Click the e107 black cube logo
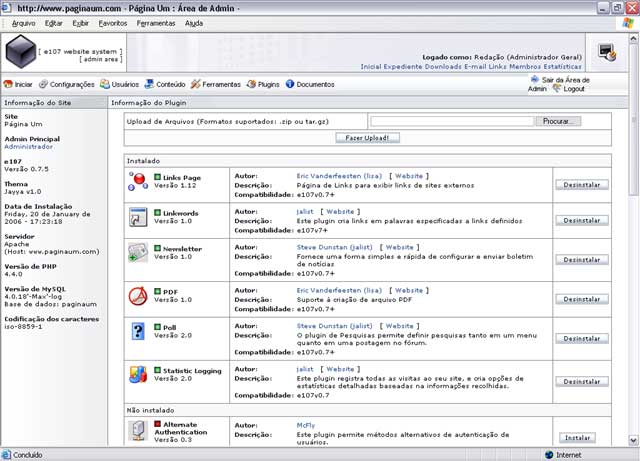640x461 pixels. (20, 51)
